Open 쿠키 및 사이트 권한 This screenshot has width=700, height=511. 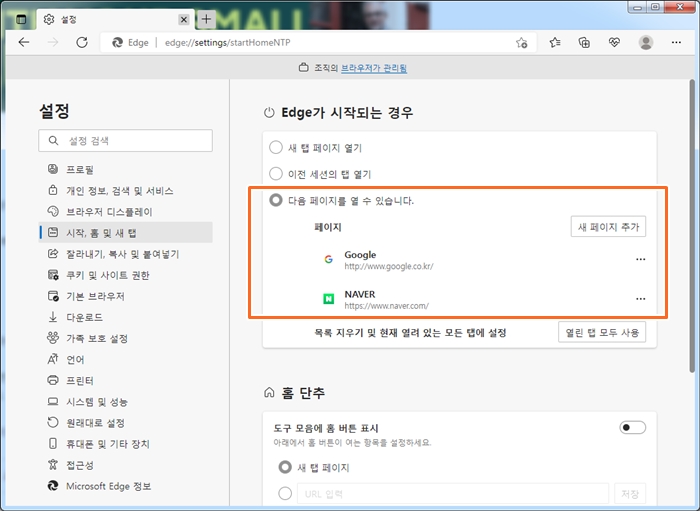point(125,275)
